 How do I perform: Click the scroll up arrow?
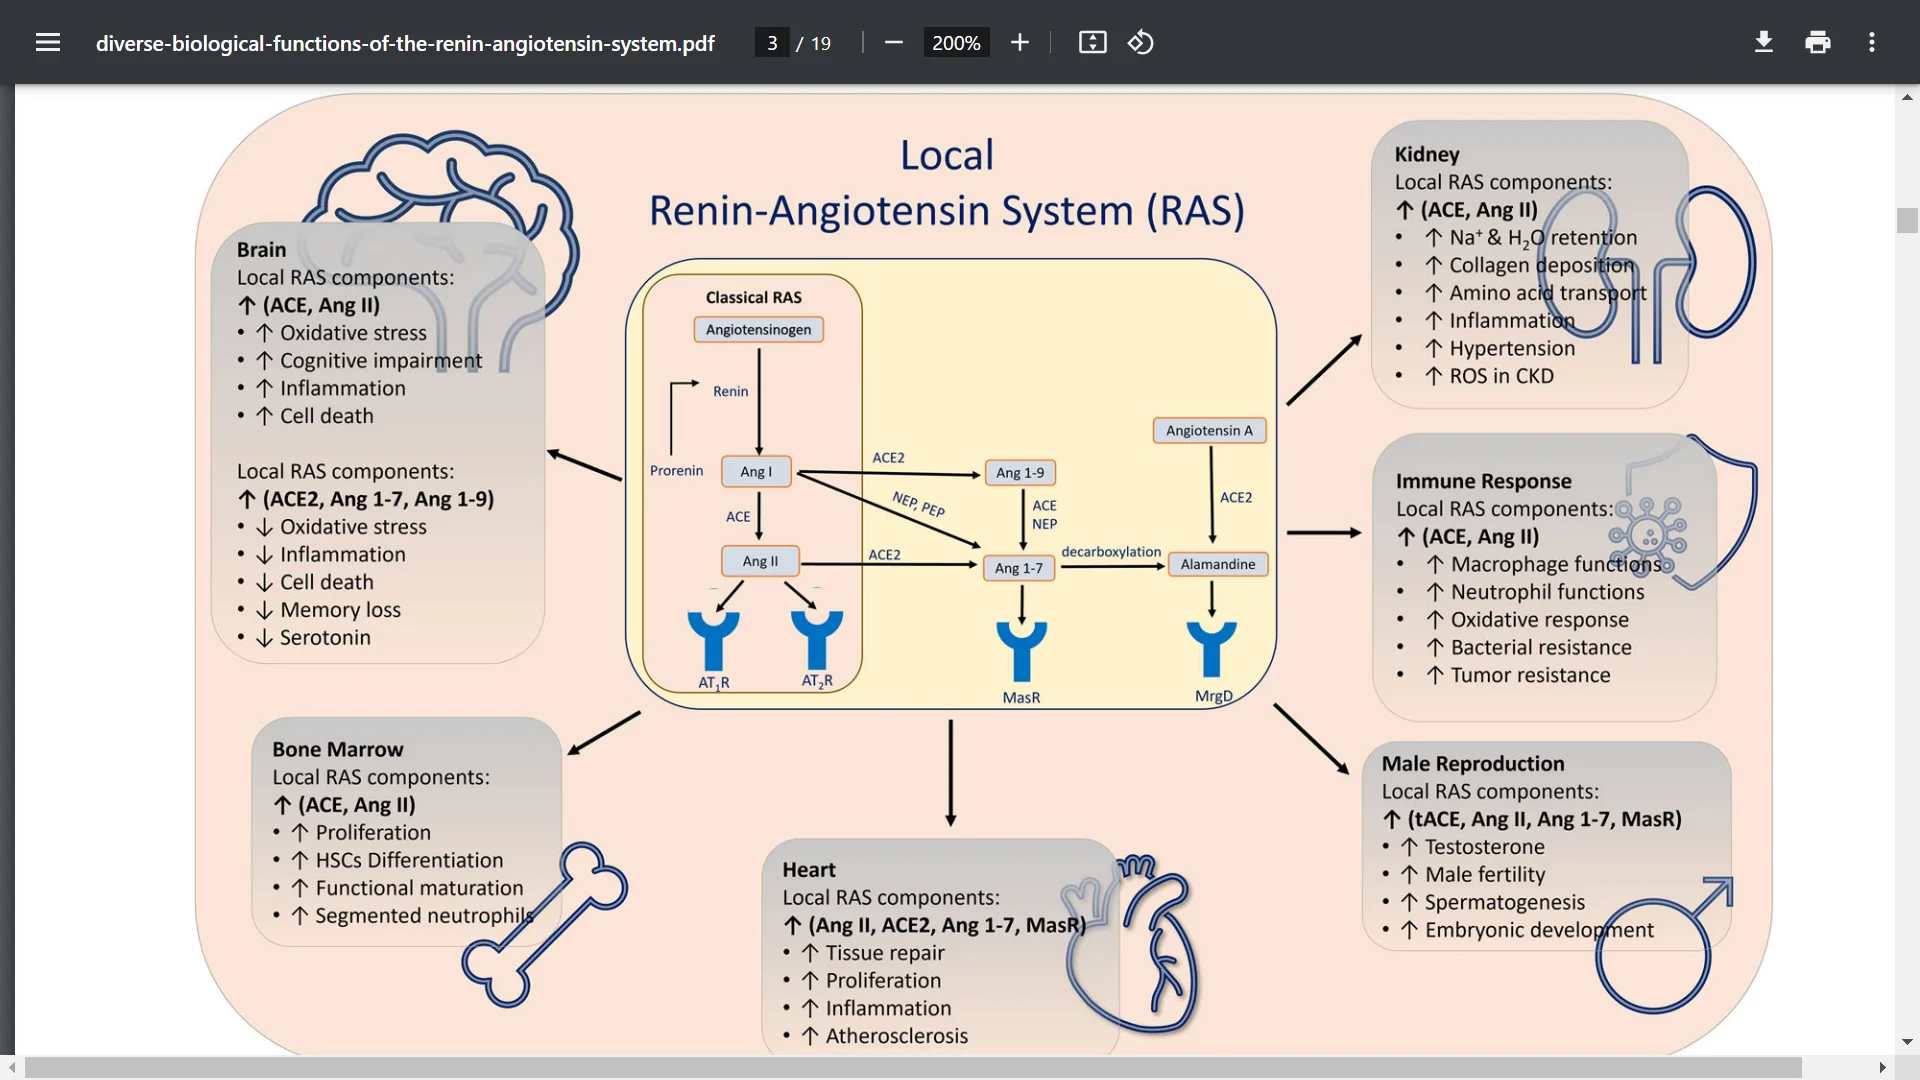1906,96
